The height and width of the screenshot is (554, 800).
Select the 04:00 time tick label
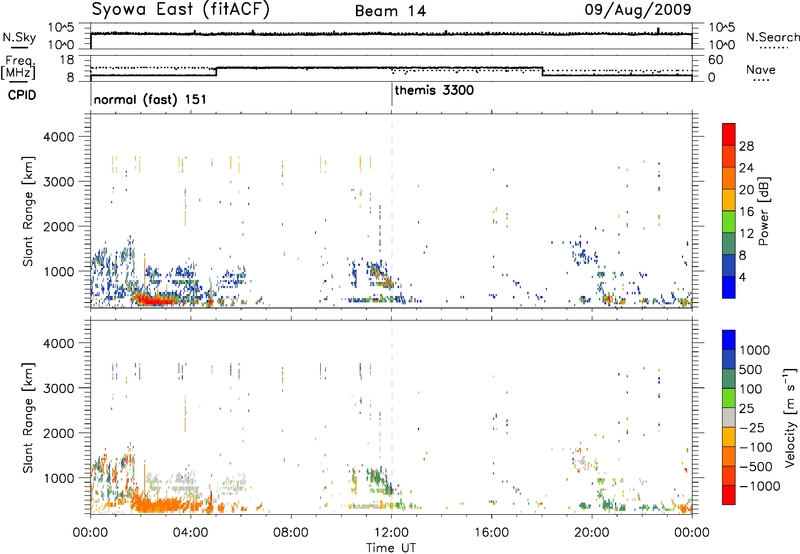[x=191, y=533]
